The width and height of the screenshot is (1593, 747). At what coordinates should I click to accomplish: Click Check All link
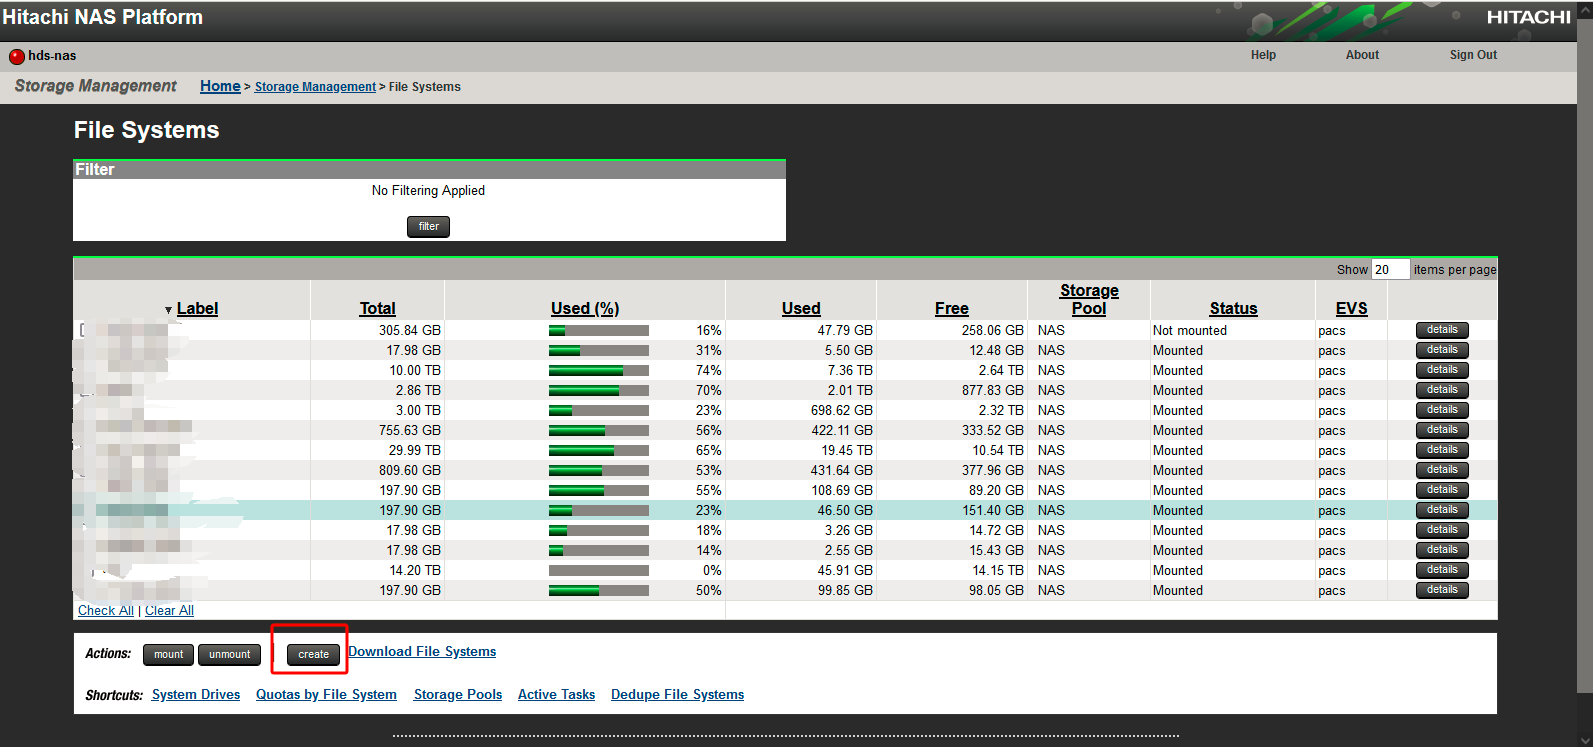106,610
